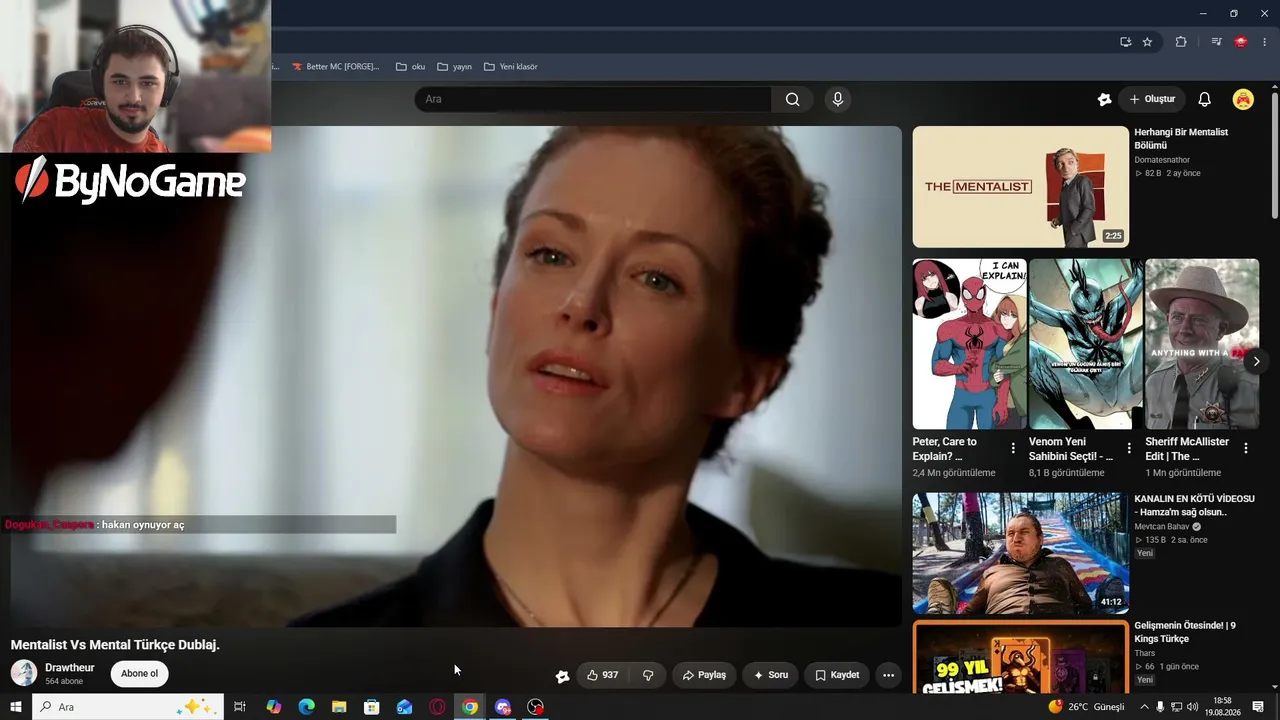Open the 99 YIL Gelişmek video thumbnail
Image resolution: width=1280 pixels, height=720 pixels.
pos(1021,656)
